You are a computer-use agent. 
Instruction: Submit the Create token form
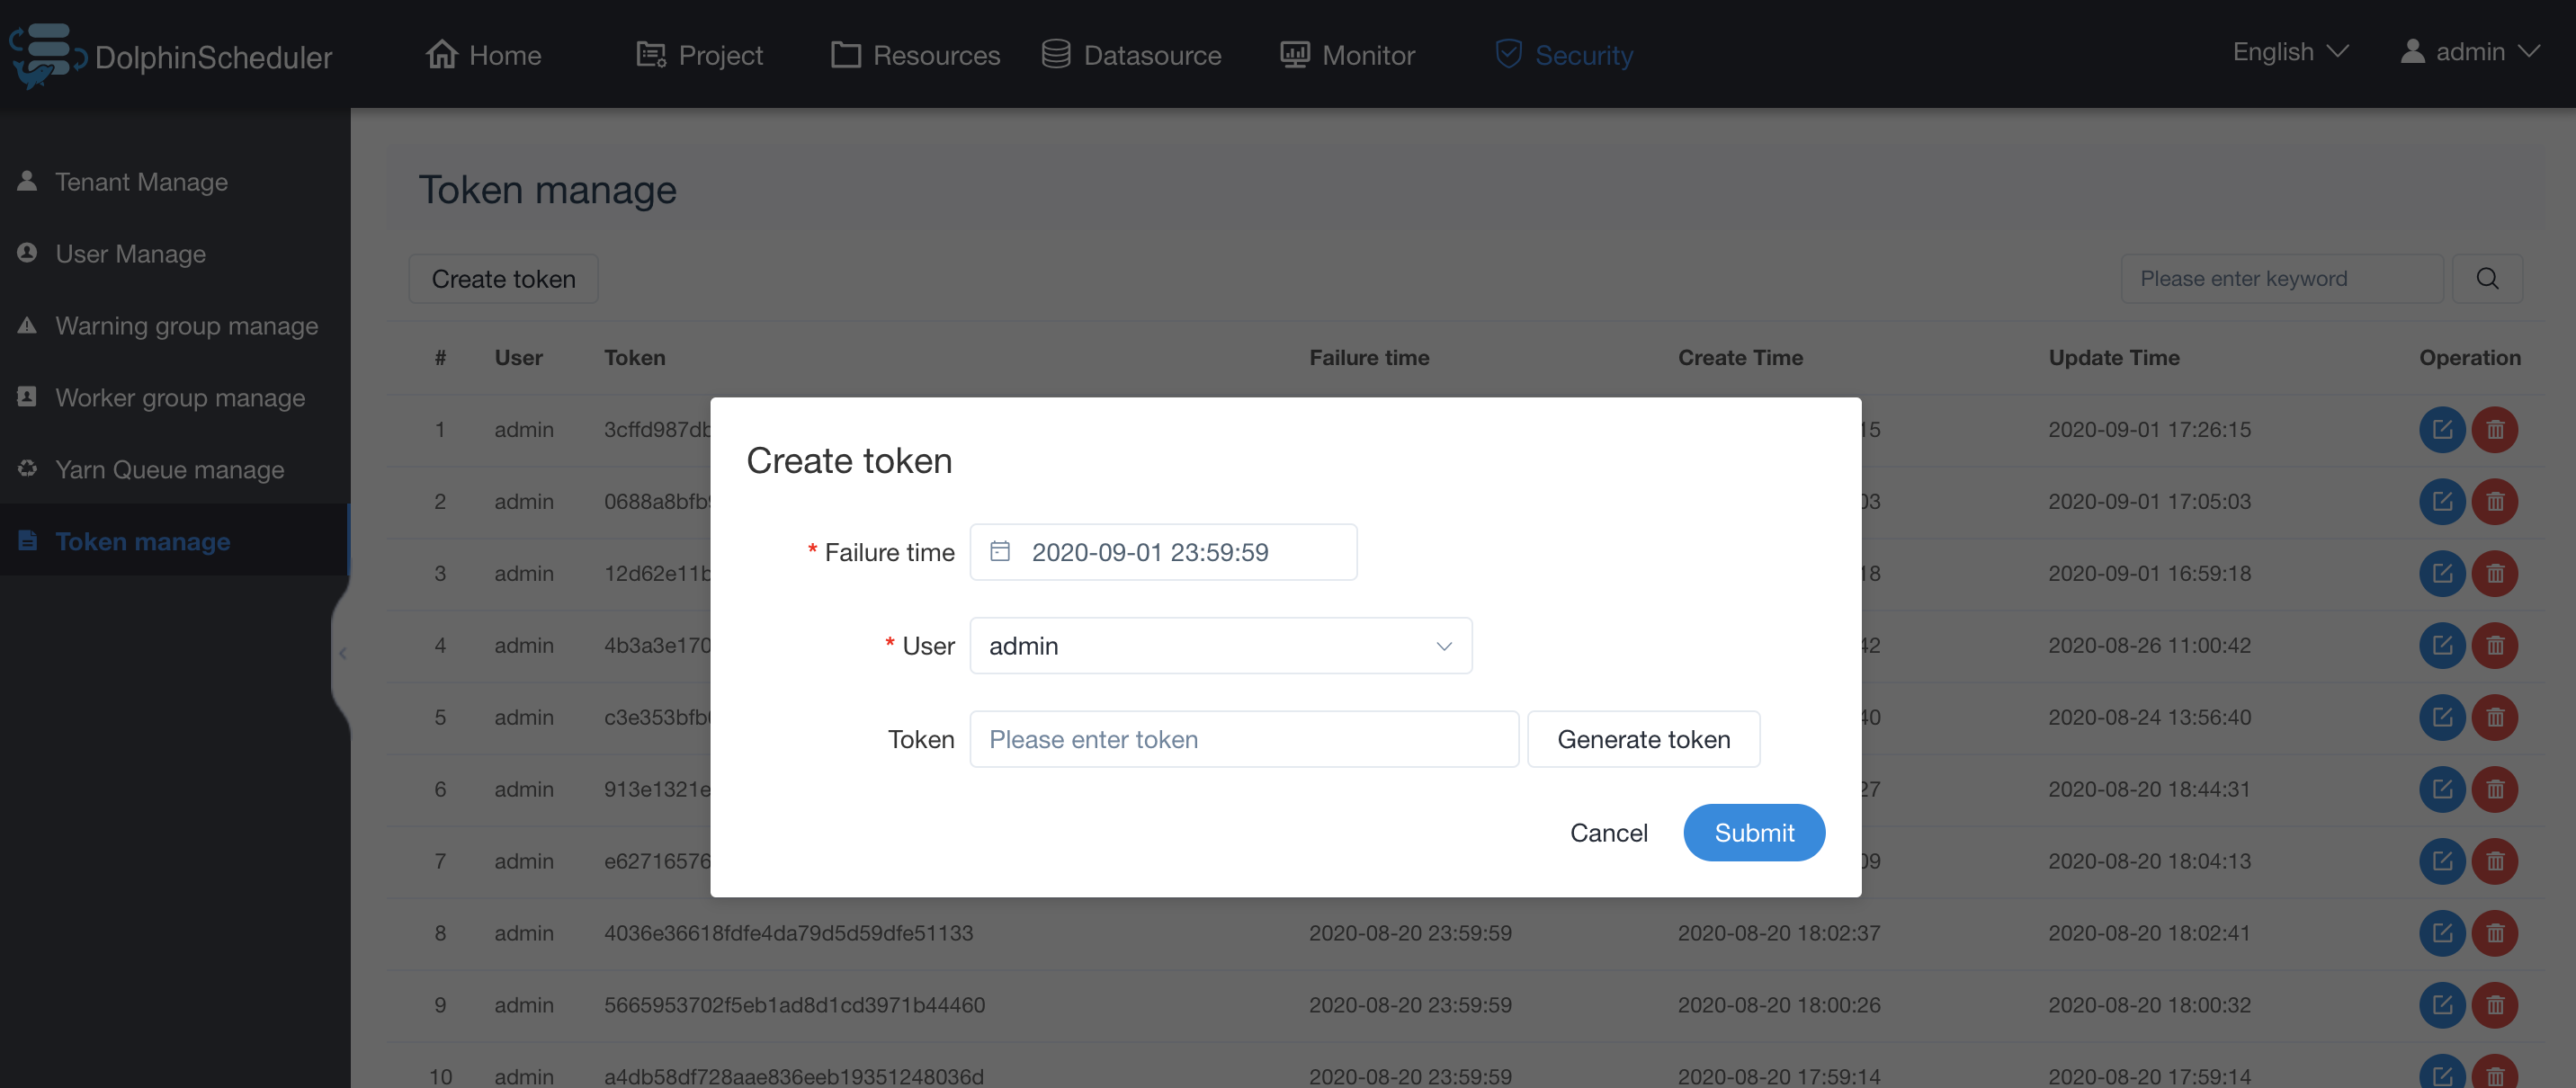[x=1753, y=832]
